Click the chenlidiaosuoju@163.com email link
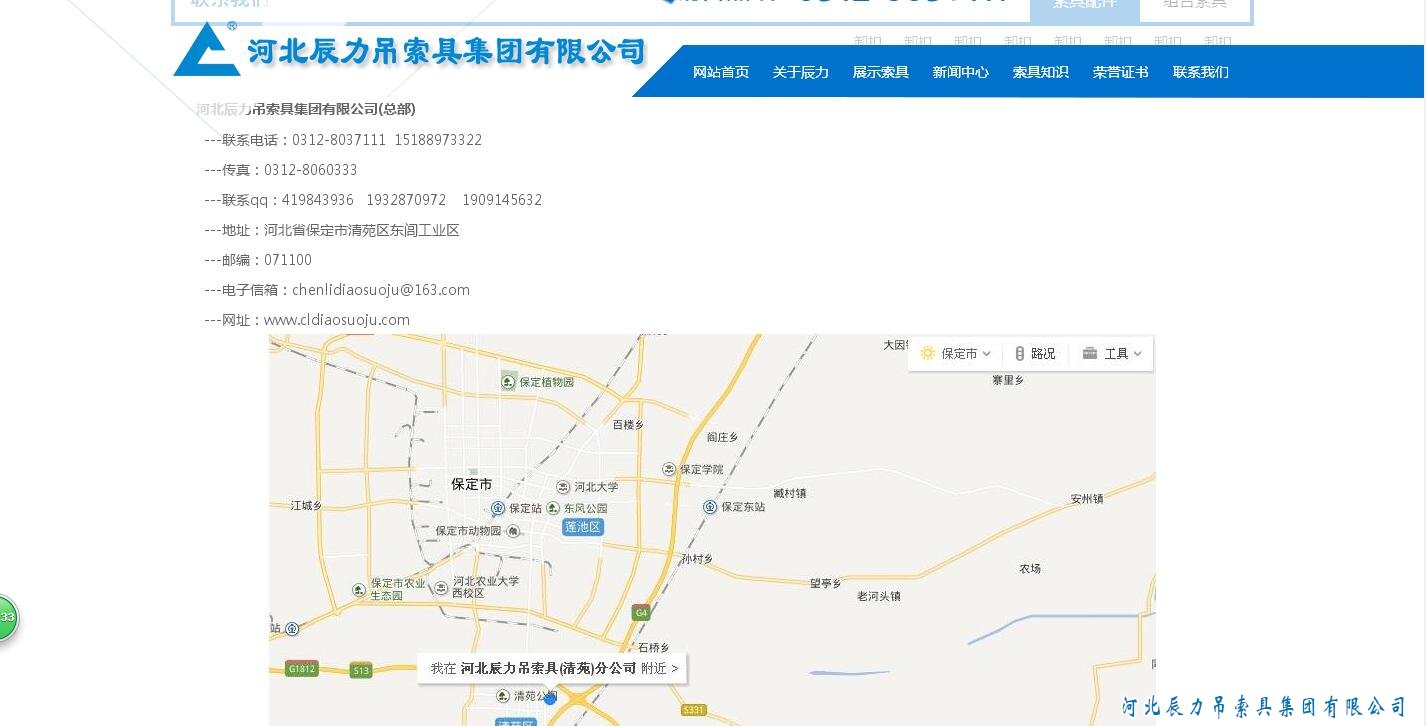The height and width of the screenshot is (726, 1426). pyautogui.click(x=381, y=290)
